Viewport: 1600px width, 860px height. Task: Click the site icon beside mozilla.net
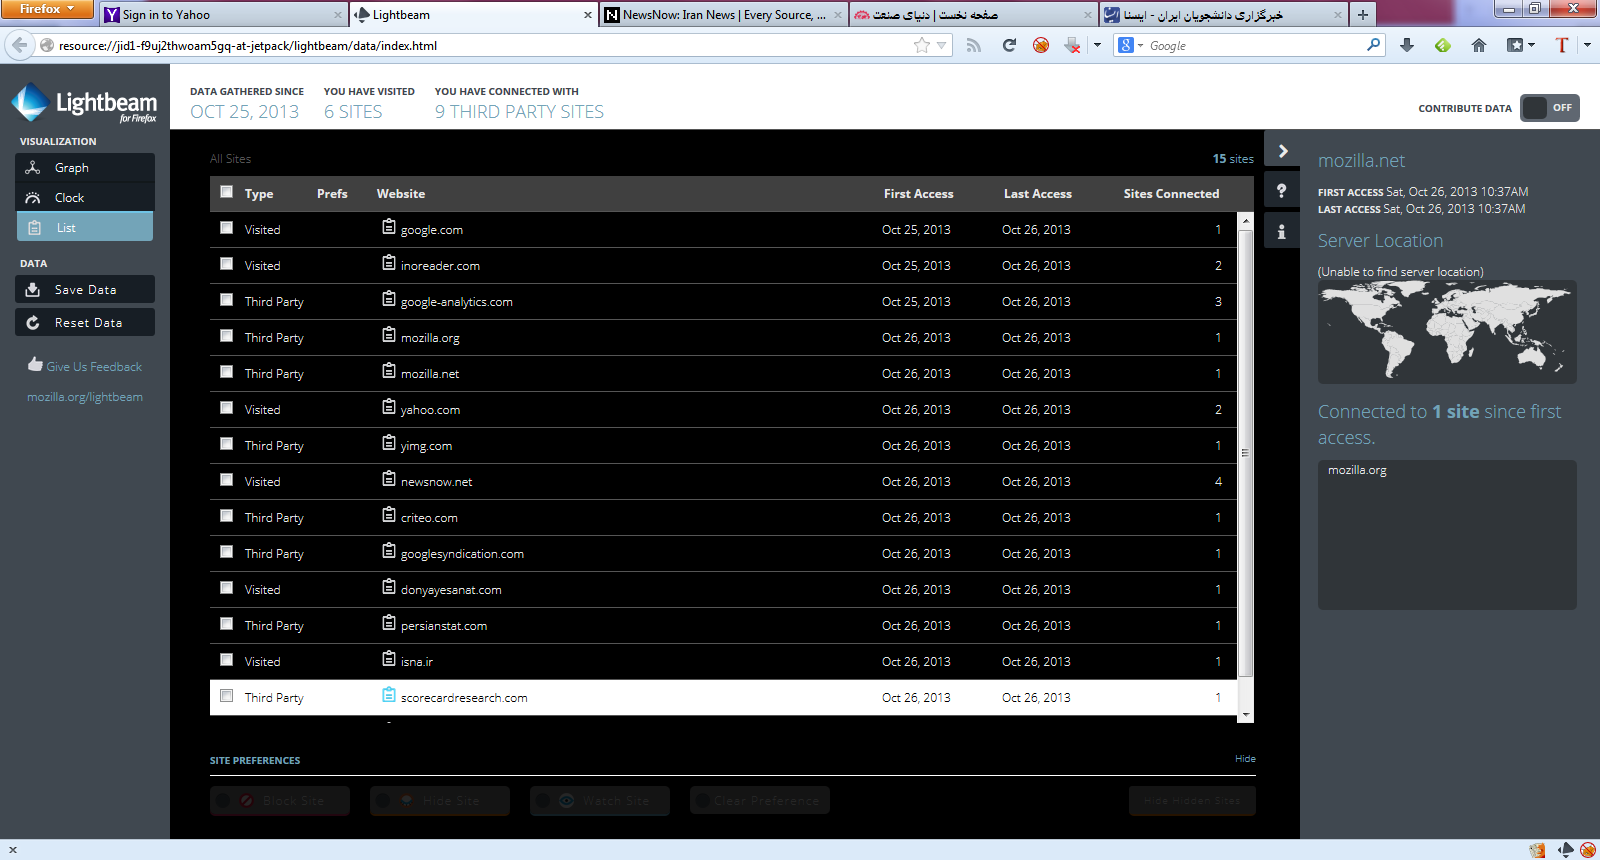tap(389, 371)
